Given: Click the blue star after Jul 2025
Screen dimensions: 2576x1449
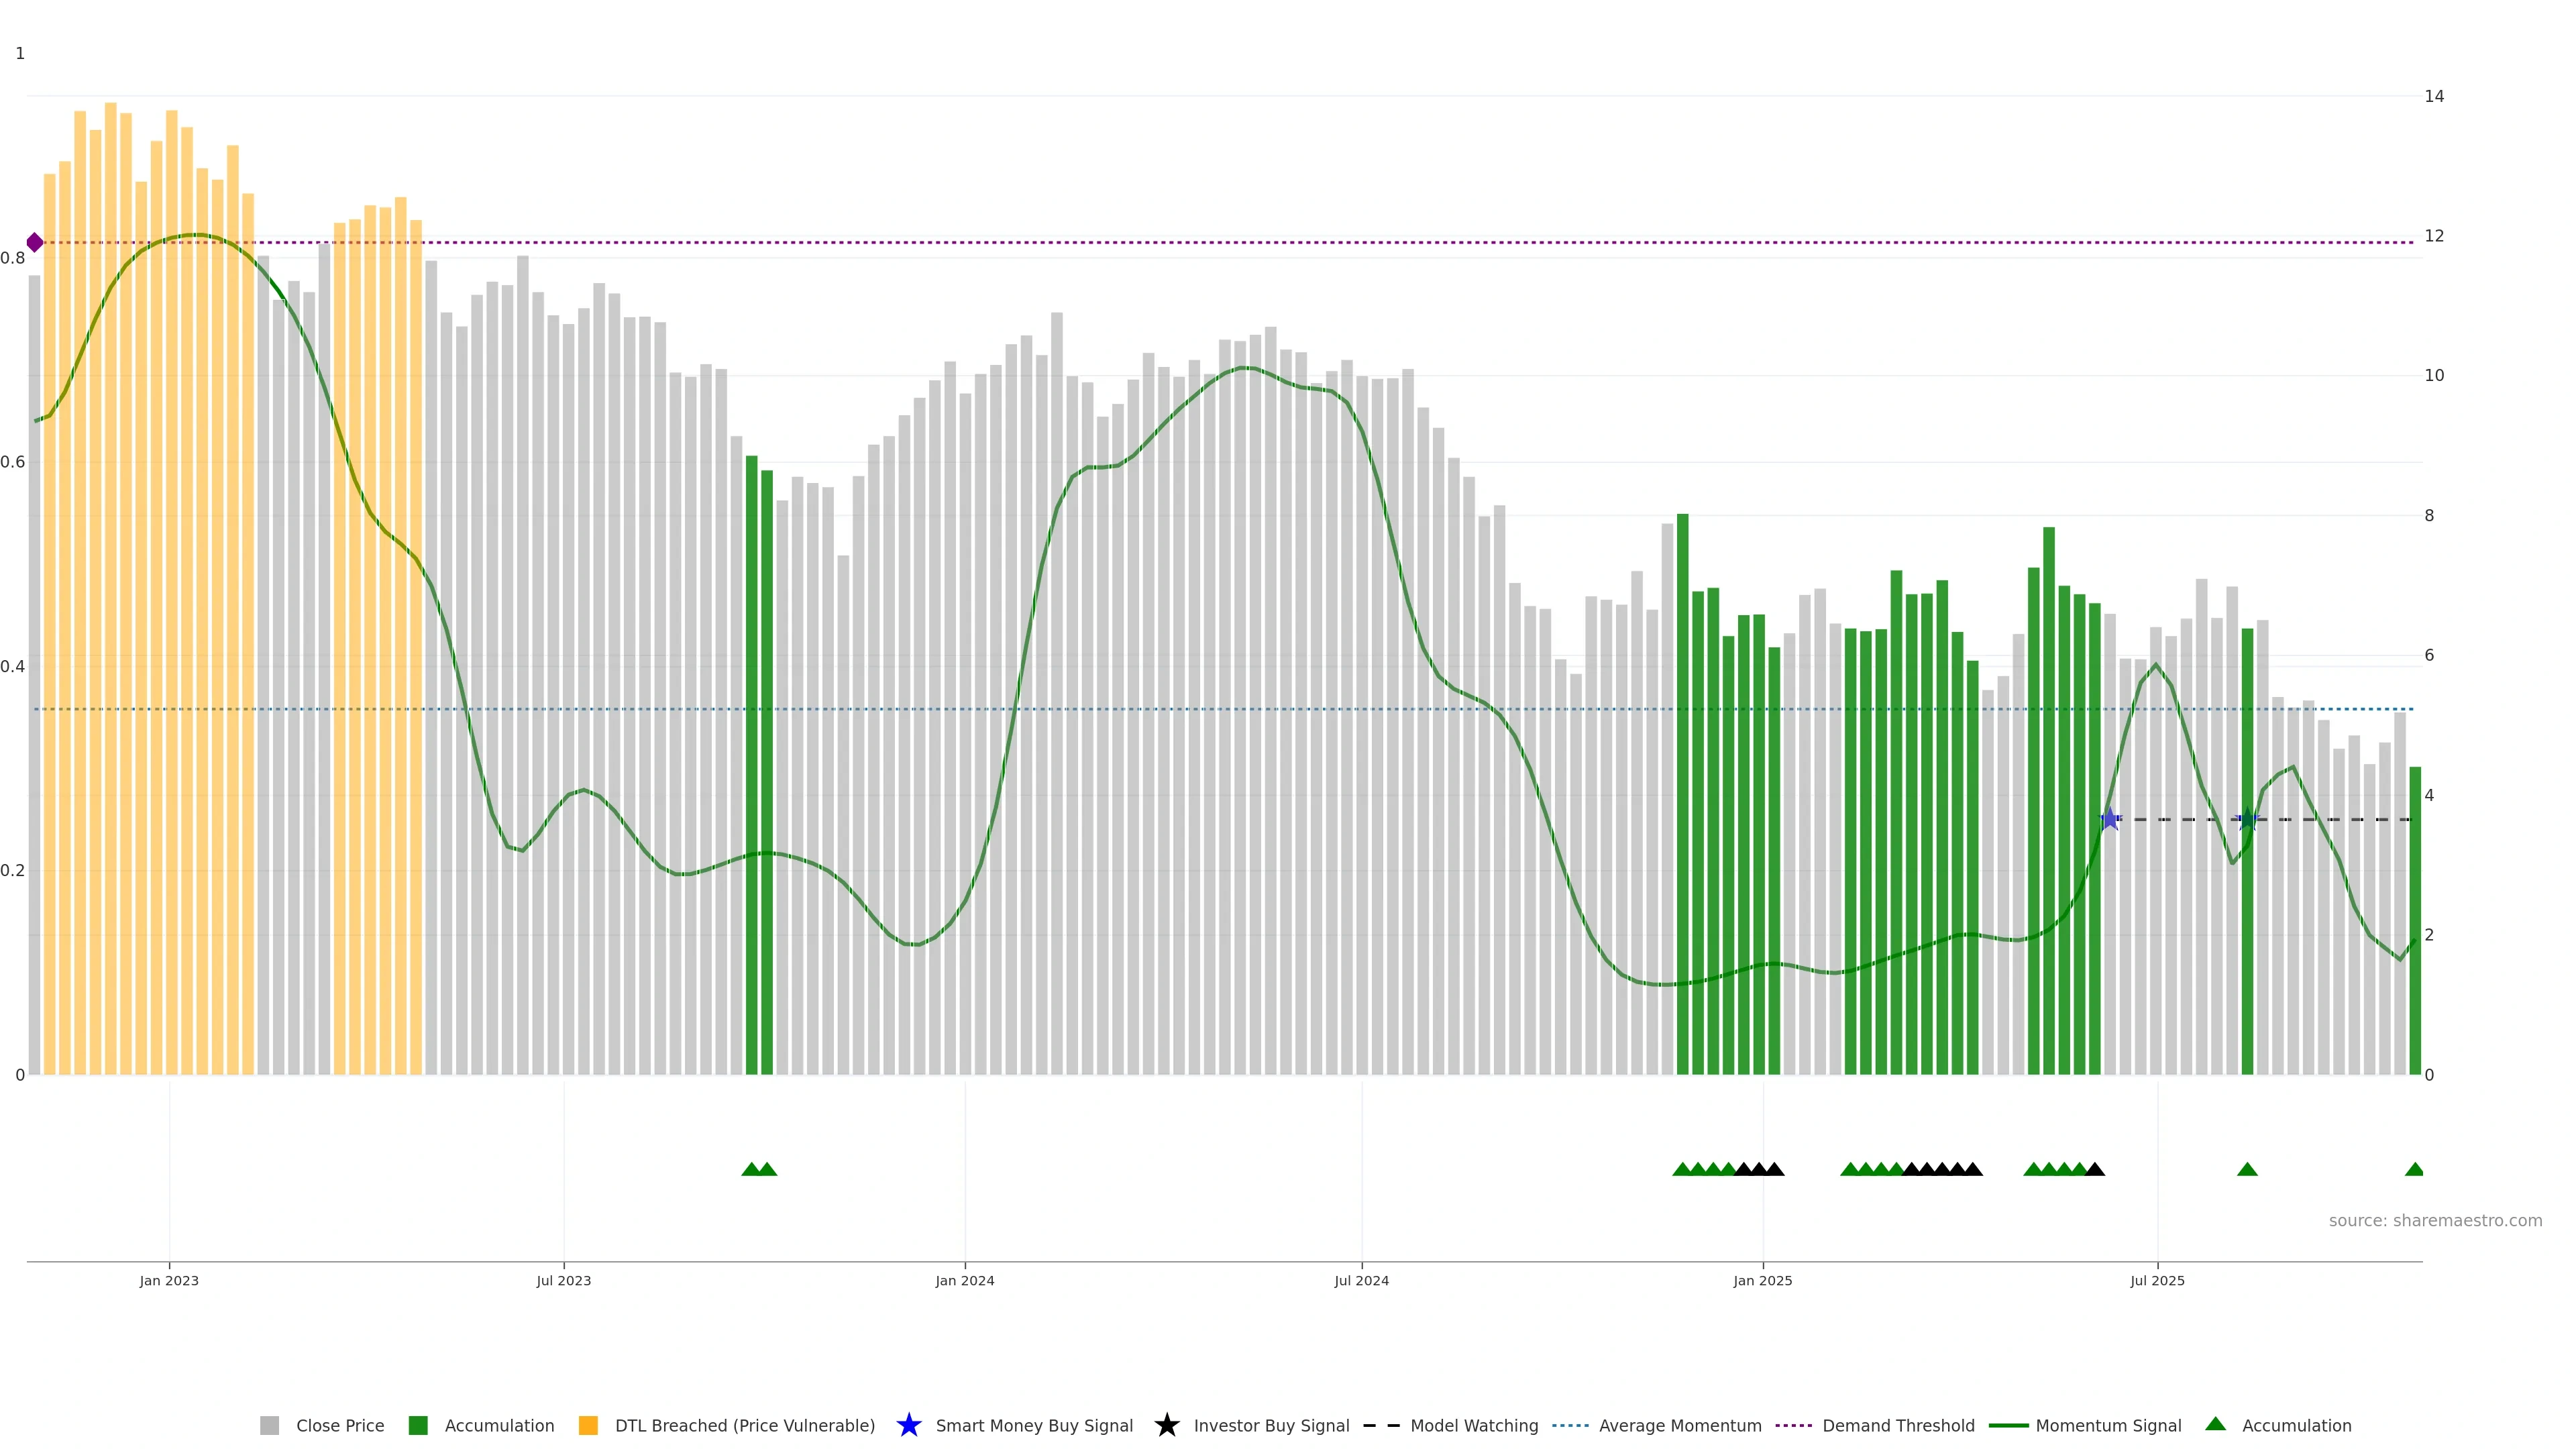Looking at the screenshot, I should coord(2247,819).
